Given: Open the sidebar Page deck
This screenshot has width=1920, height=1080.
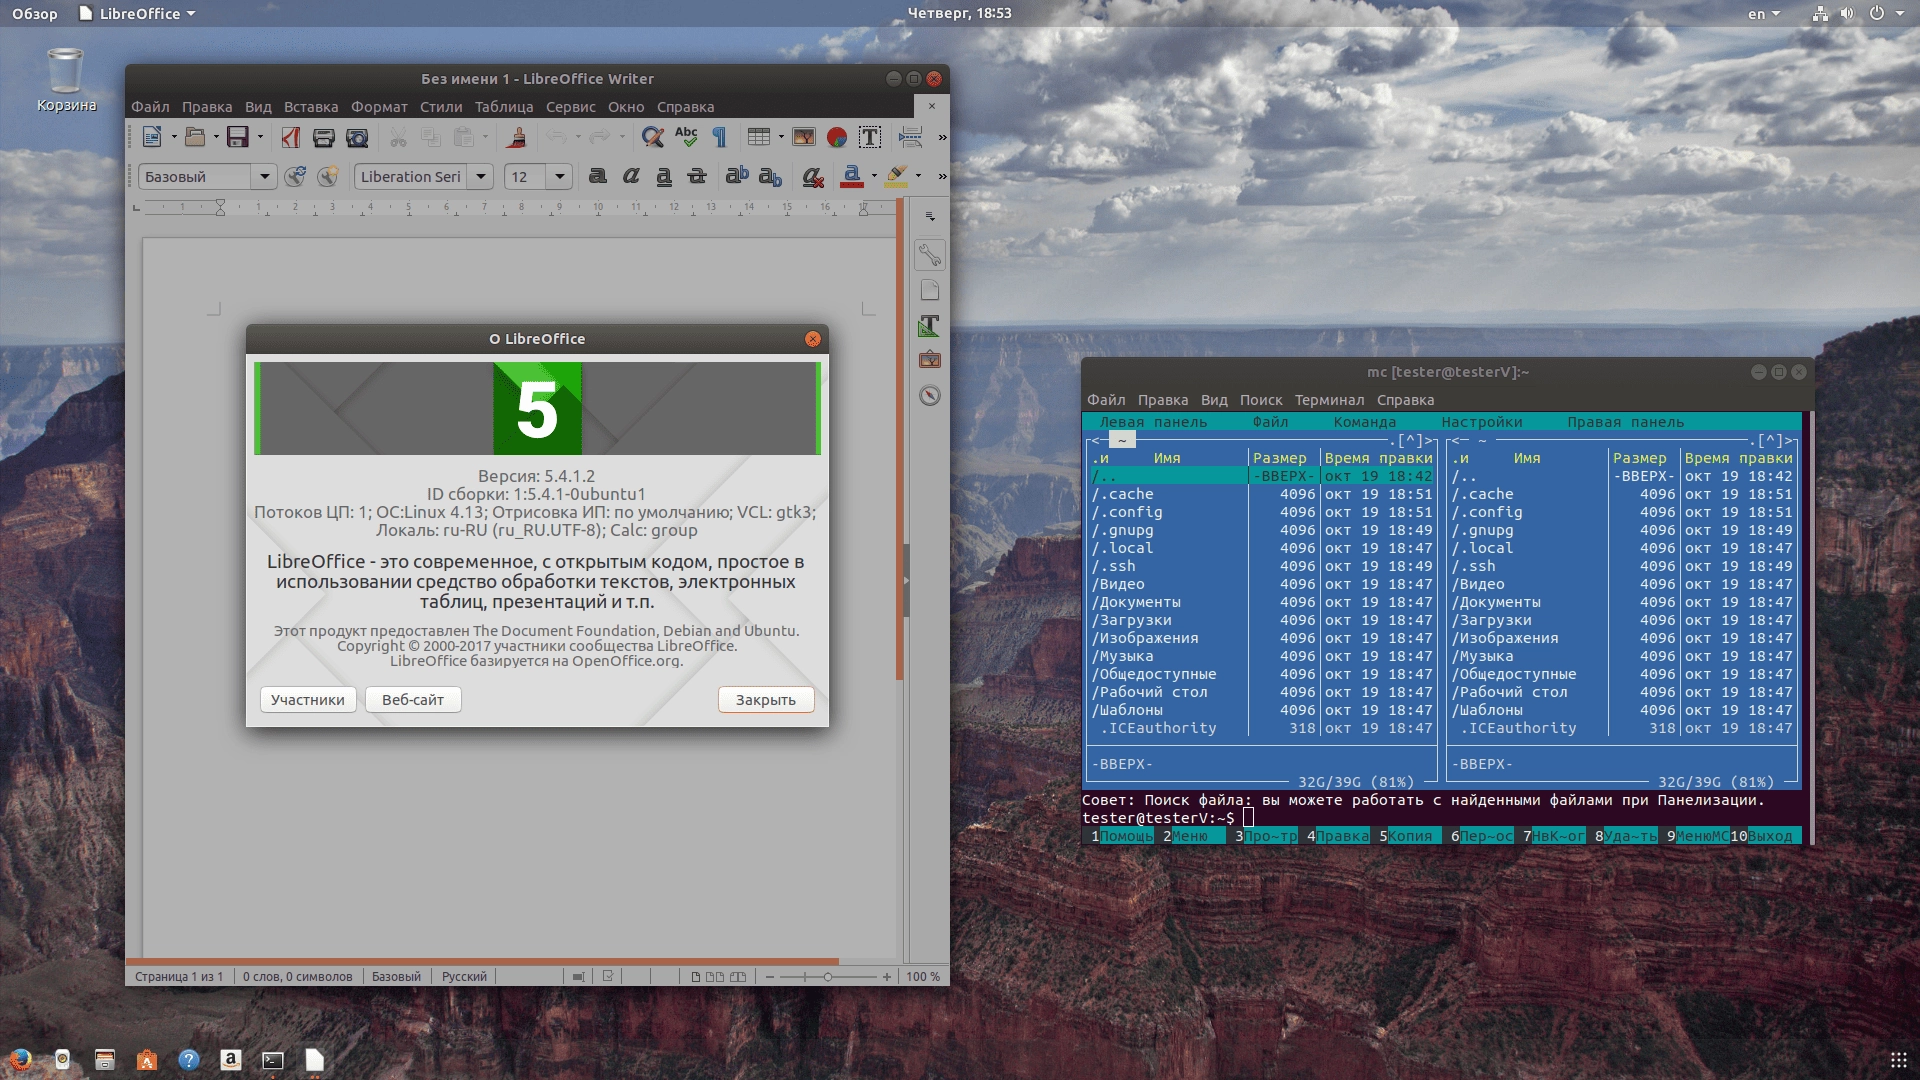Looking at the screenshot, I should click(930, 290).
